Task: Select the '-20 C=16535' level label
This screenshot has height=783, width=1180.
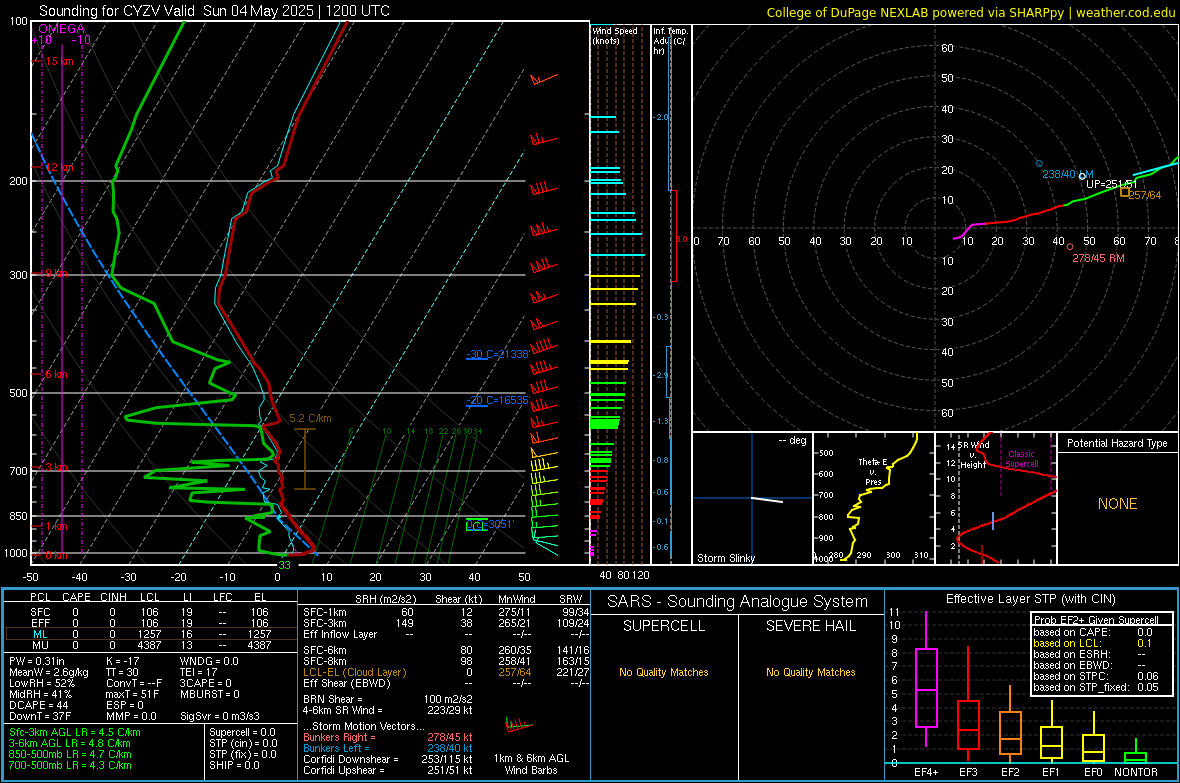Action: point(498,400)
